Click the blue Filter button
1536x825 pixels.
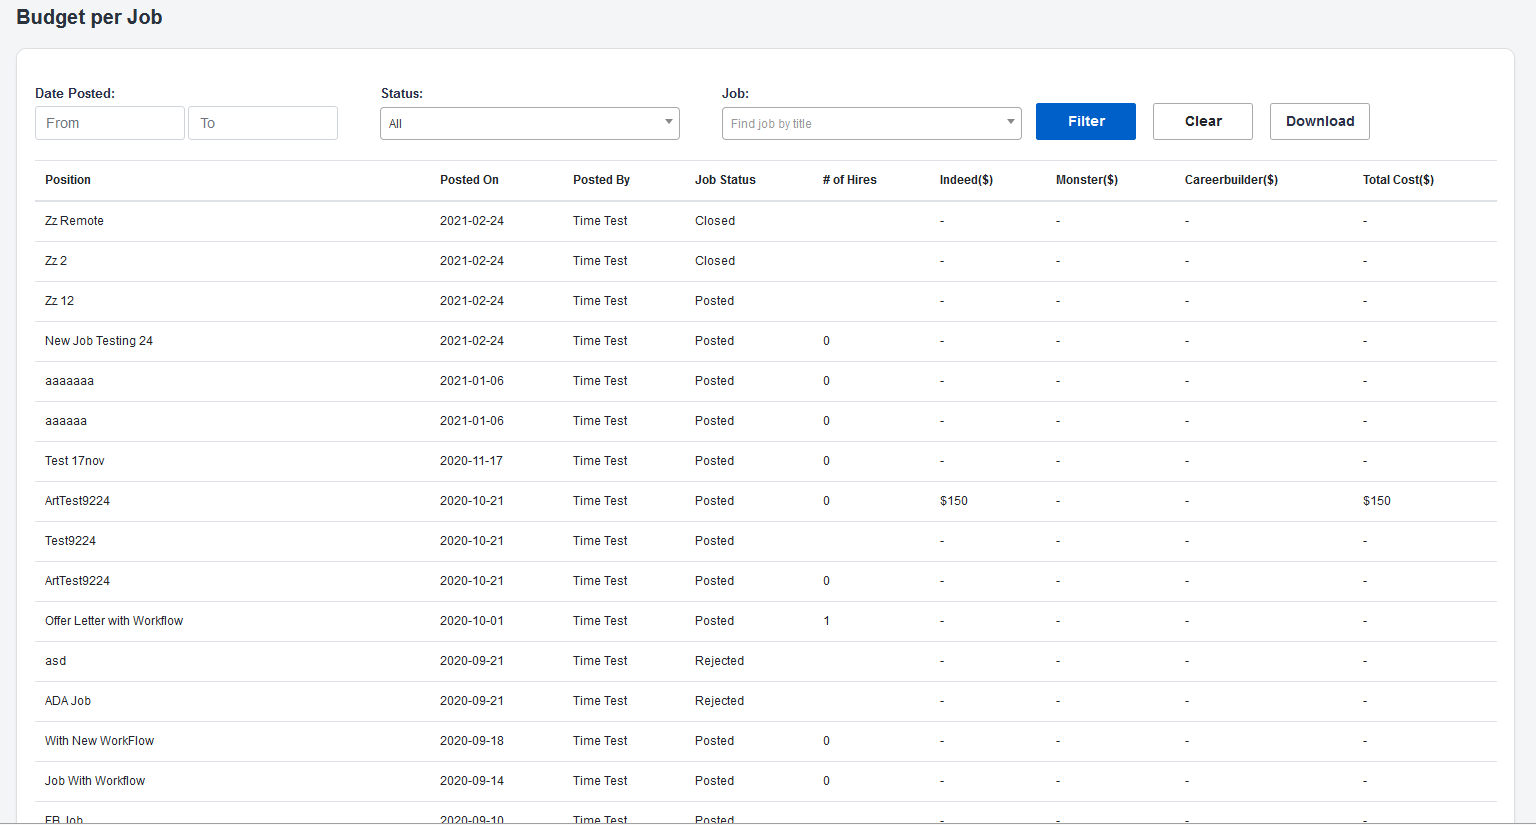[1085, 121]
